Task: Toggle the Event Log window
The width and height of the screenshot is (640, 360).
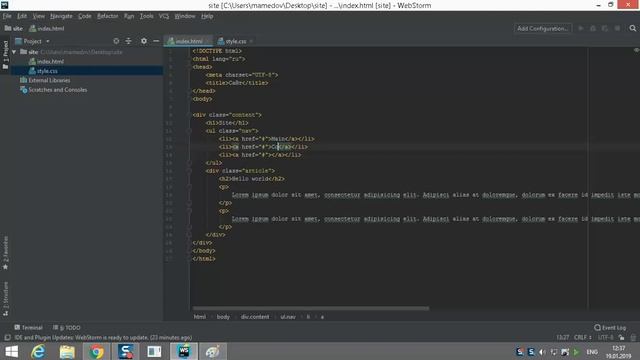Action: [x=610, y=327]
